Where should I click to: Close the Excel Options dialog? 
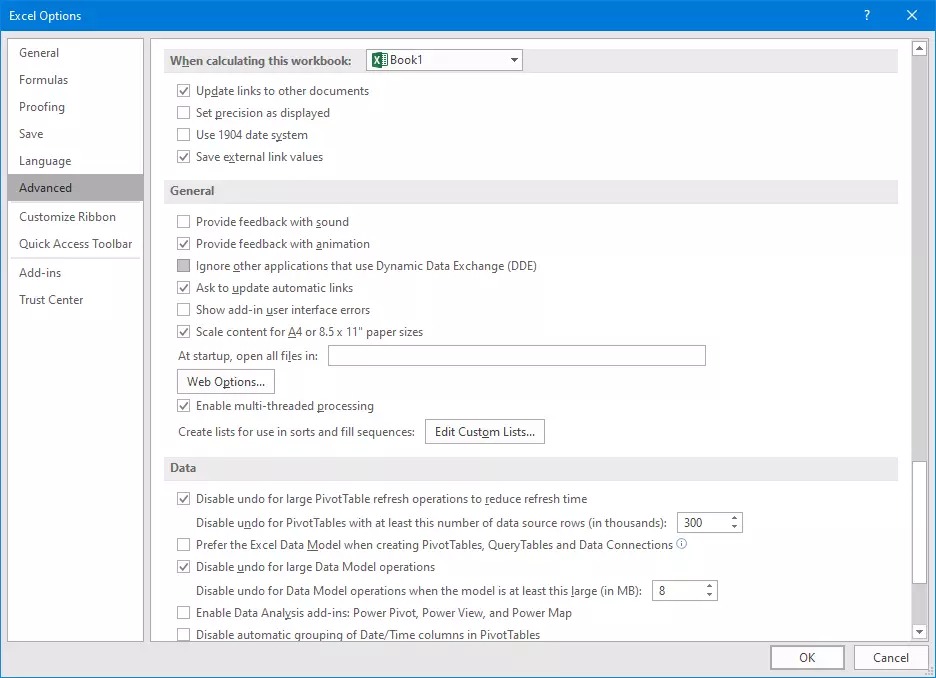click(912, 16)
